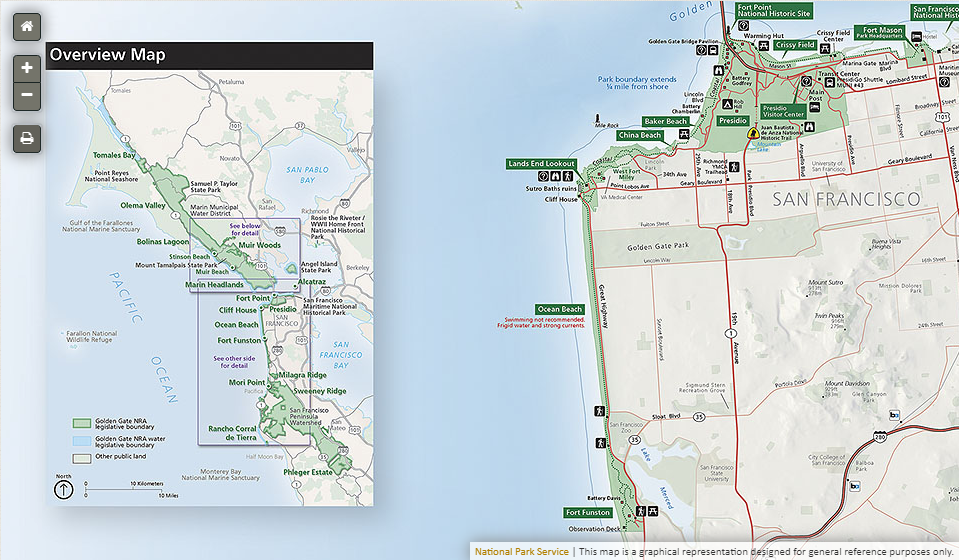Click Bolinas Lagoon in the Overview Map
Screen dimensions: 959x560
pyautogui.click(x=163, y=241)
